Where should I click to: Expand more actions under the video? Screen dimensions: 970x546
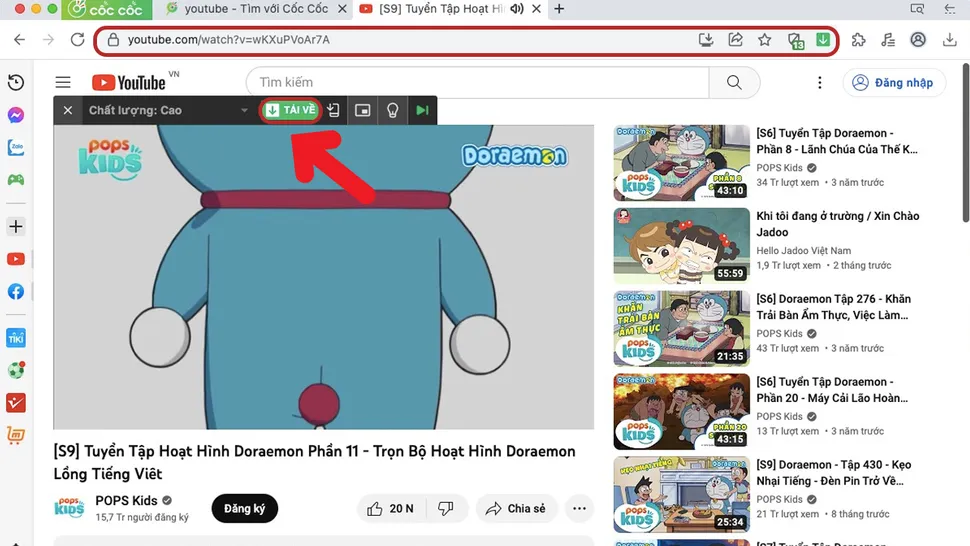pyautogui.click(x=579, y=509)
